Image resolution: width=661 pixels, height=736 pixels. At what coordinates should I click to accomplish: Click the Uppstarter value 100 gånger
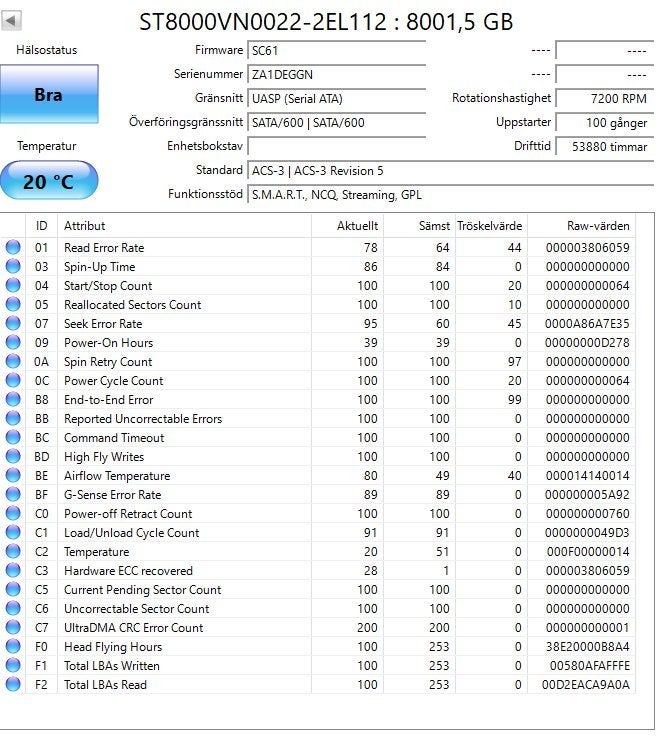point(605,123)
